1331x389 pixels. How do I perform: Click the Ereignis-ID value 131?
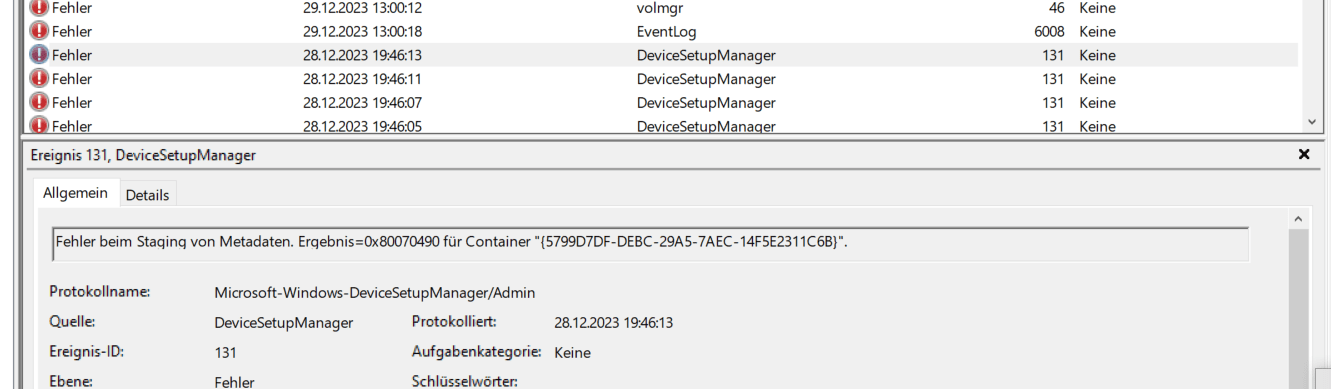[x=226, y=353]
